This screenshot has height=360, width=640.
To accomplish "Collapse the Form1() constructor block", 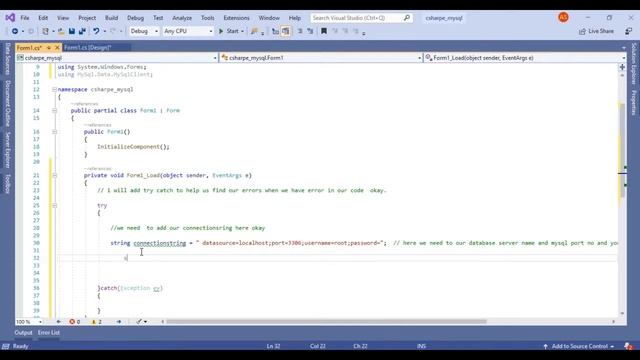I will [x=54, y=132].
